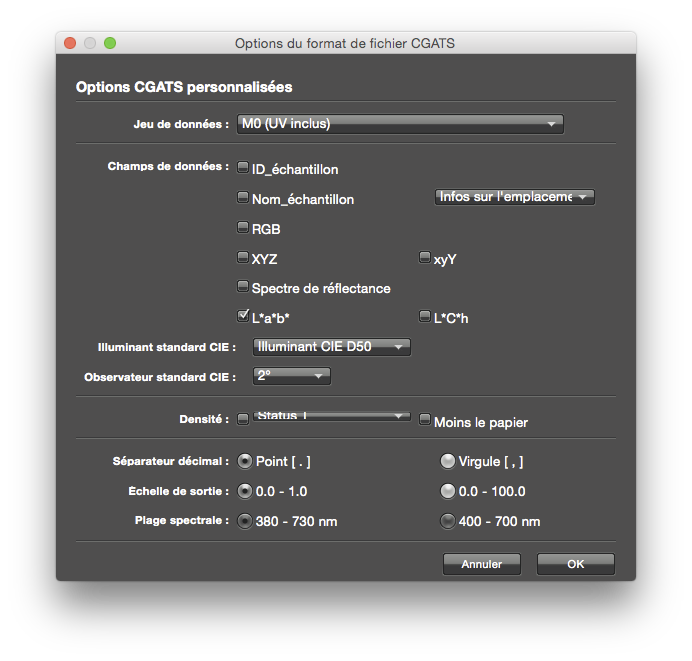692x661 pixels.
Task: Check the L*C*h option
Action: (x=424, y=316)
